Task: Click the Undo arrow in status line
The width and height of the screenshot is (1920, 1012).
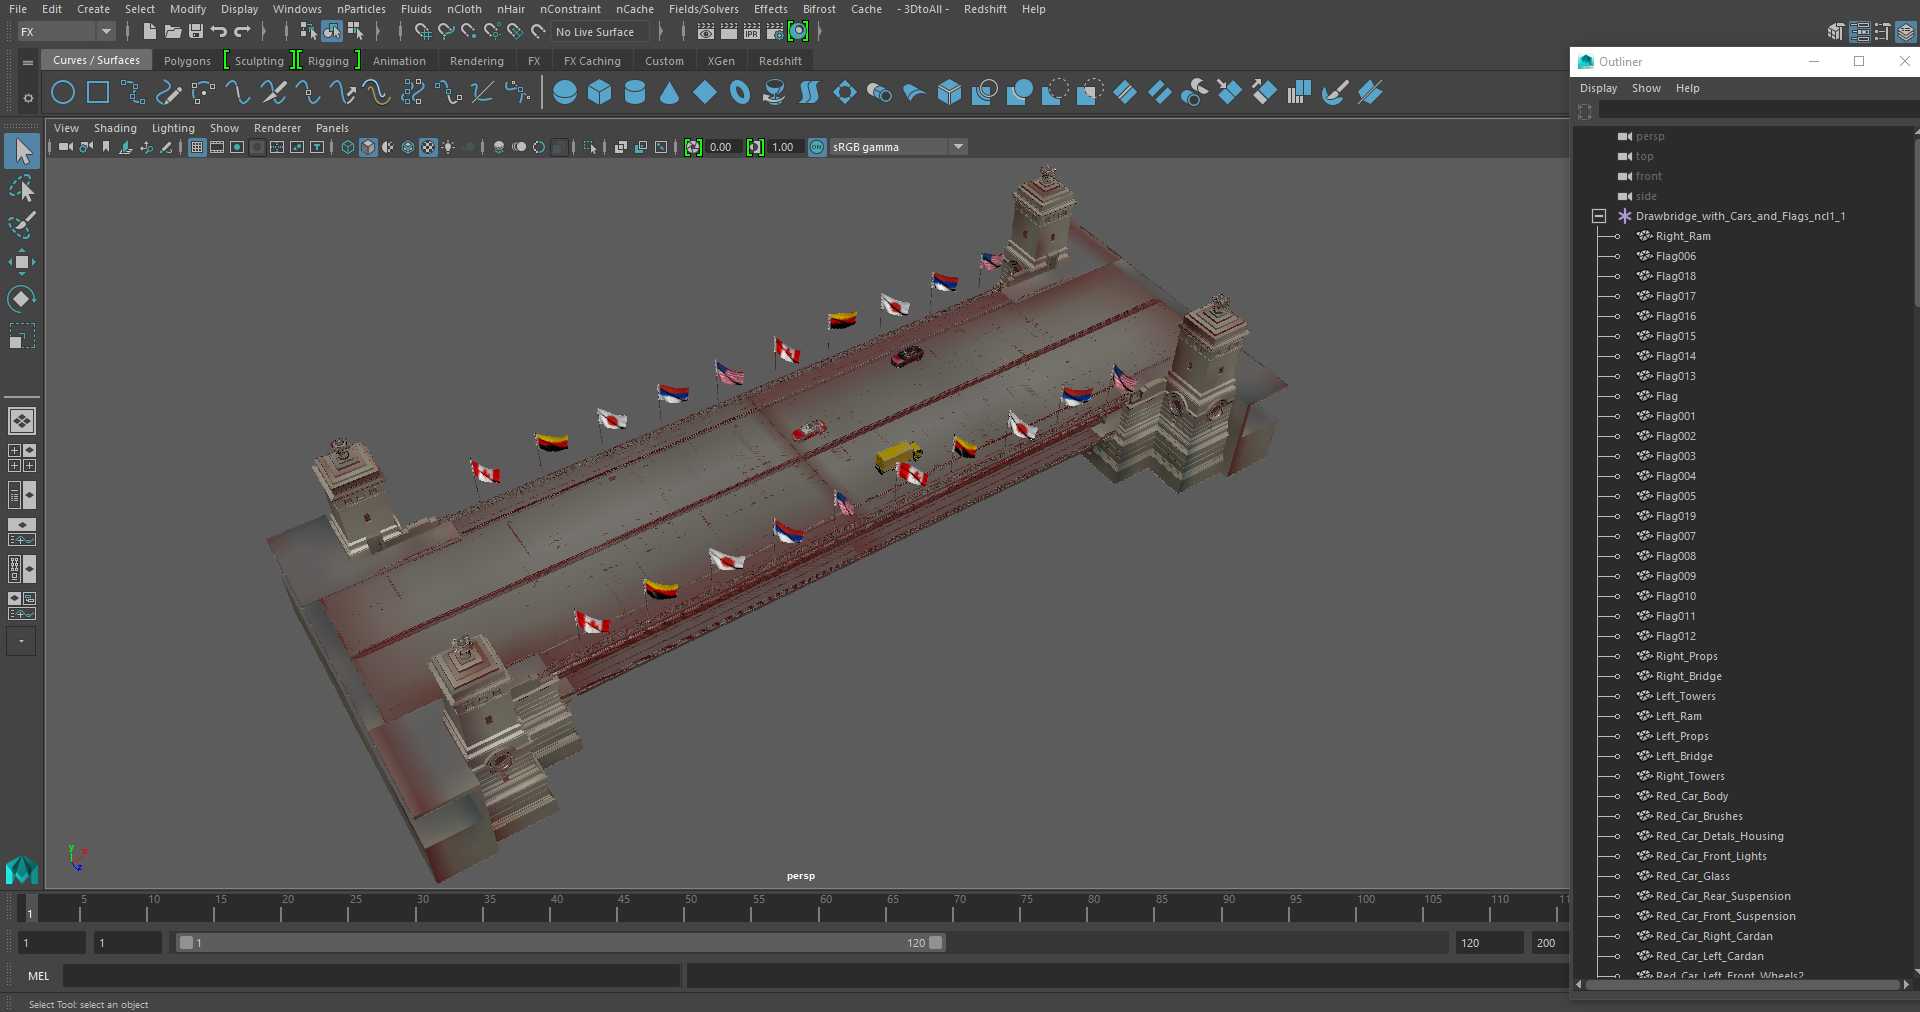Action: point(219,32)
